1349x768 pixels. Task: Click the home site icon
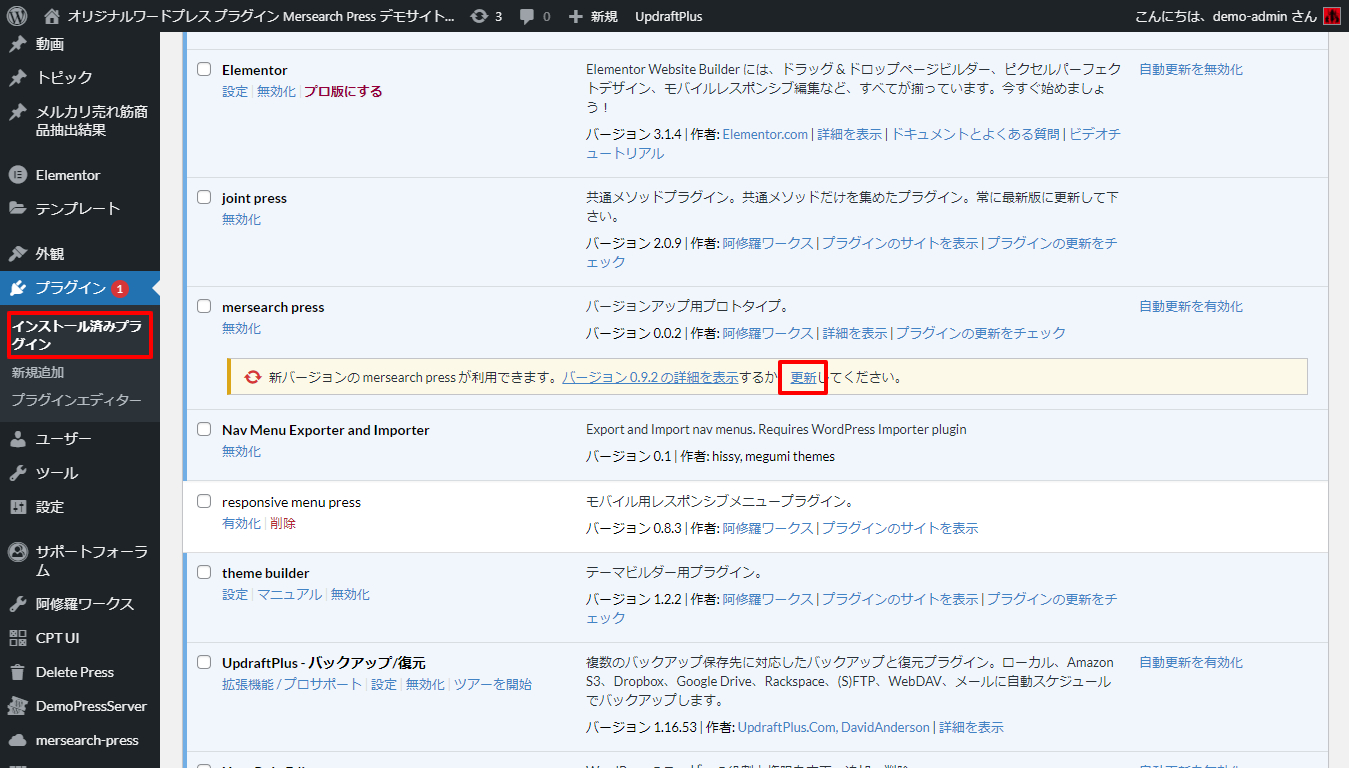52,16
